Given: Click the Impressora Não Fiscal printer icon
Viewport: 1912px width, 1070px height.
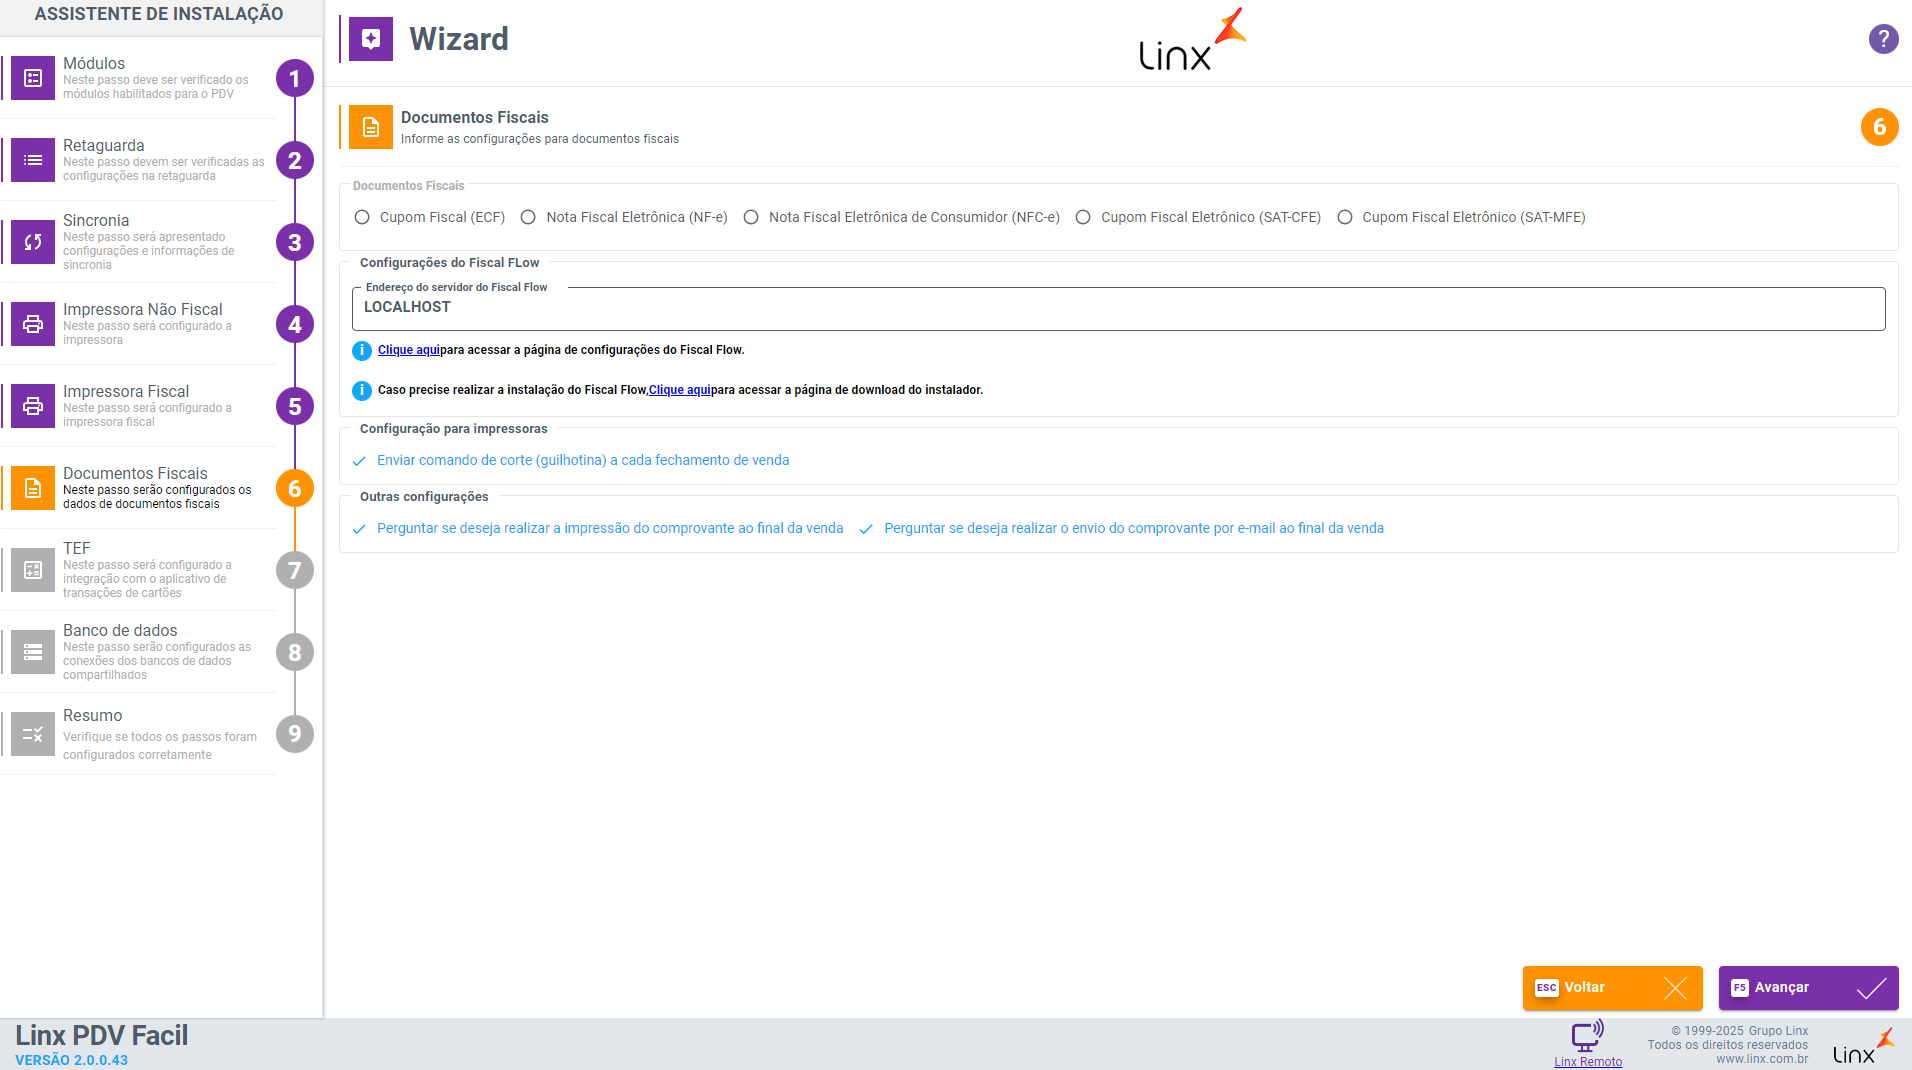Looking at the screenshot, I should tap(33, 324).
